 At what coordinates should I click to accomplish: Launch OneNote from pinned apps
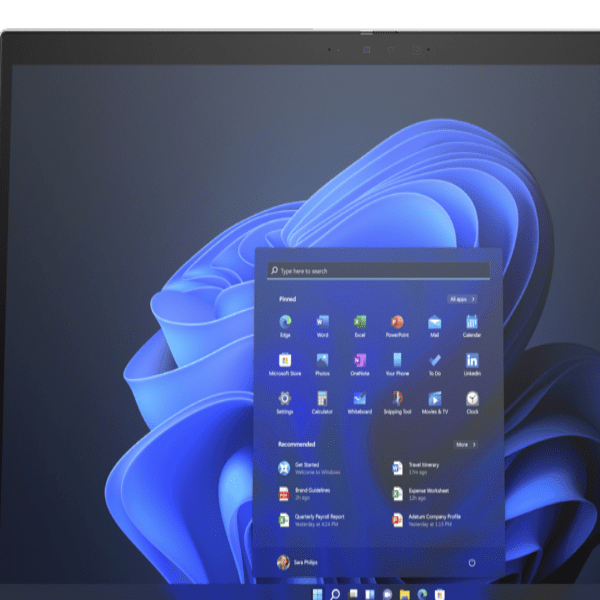point(360,364)
